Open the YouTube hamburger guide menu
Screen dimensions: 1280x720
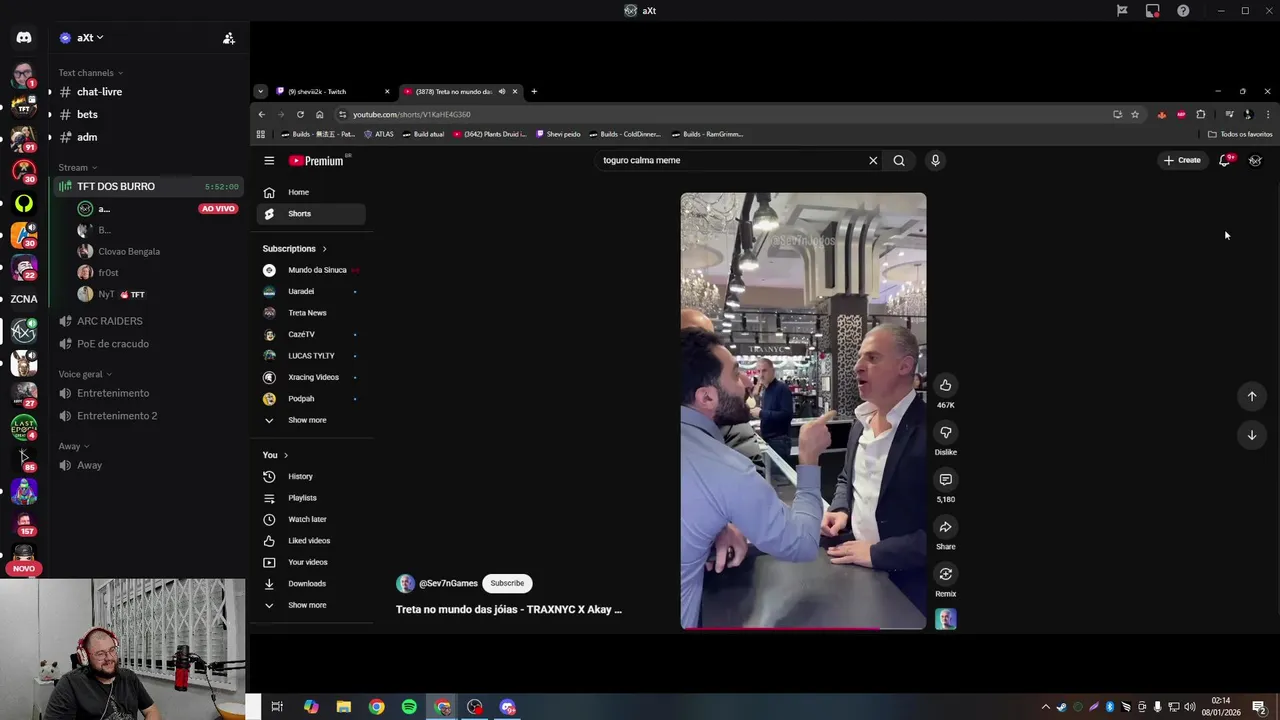point(269,160)
